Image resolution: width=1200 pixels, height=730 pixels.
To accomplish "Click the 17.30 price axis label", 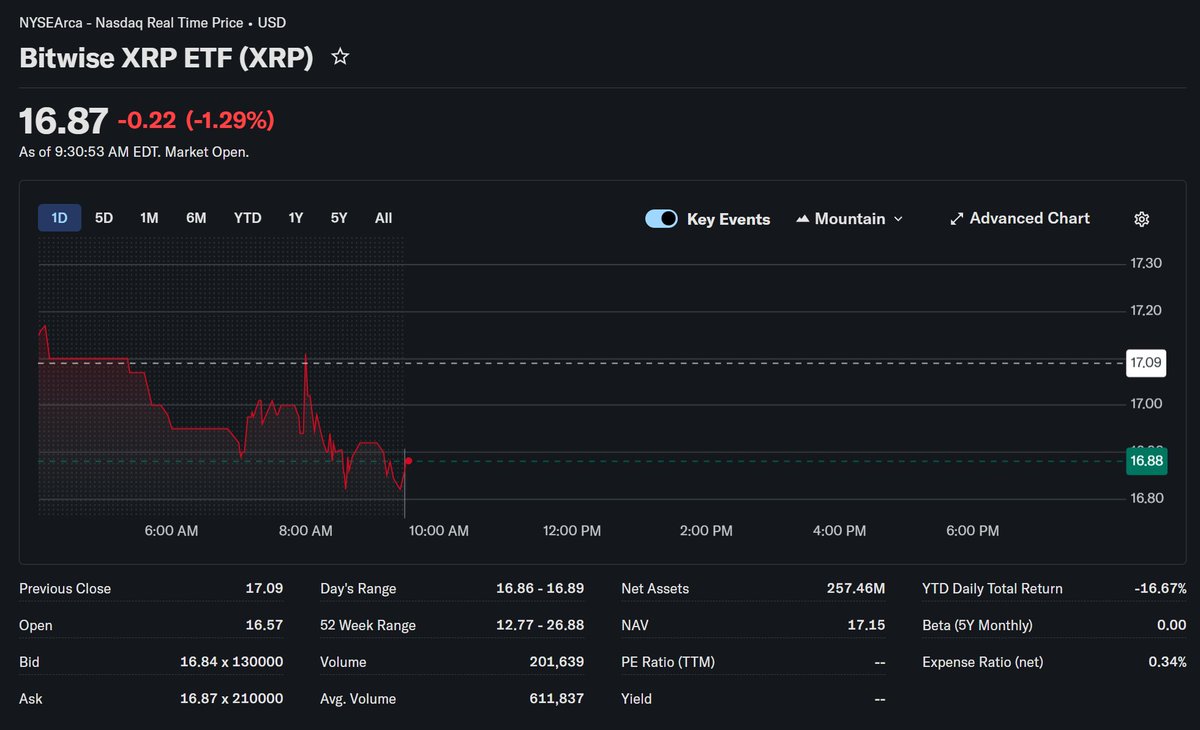I will pyautogui.click(x=1146, y=264).
